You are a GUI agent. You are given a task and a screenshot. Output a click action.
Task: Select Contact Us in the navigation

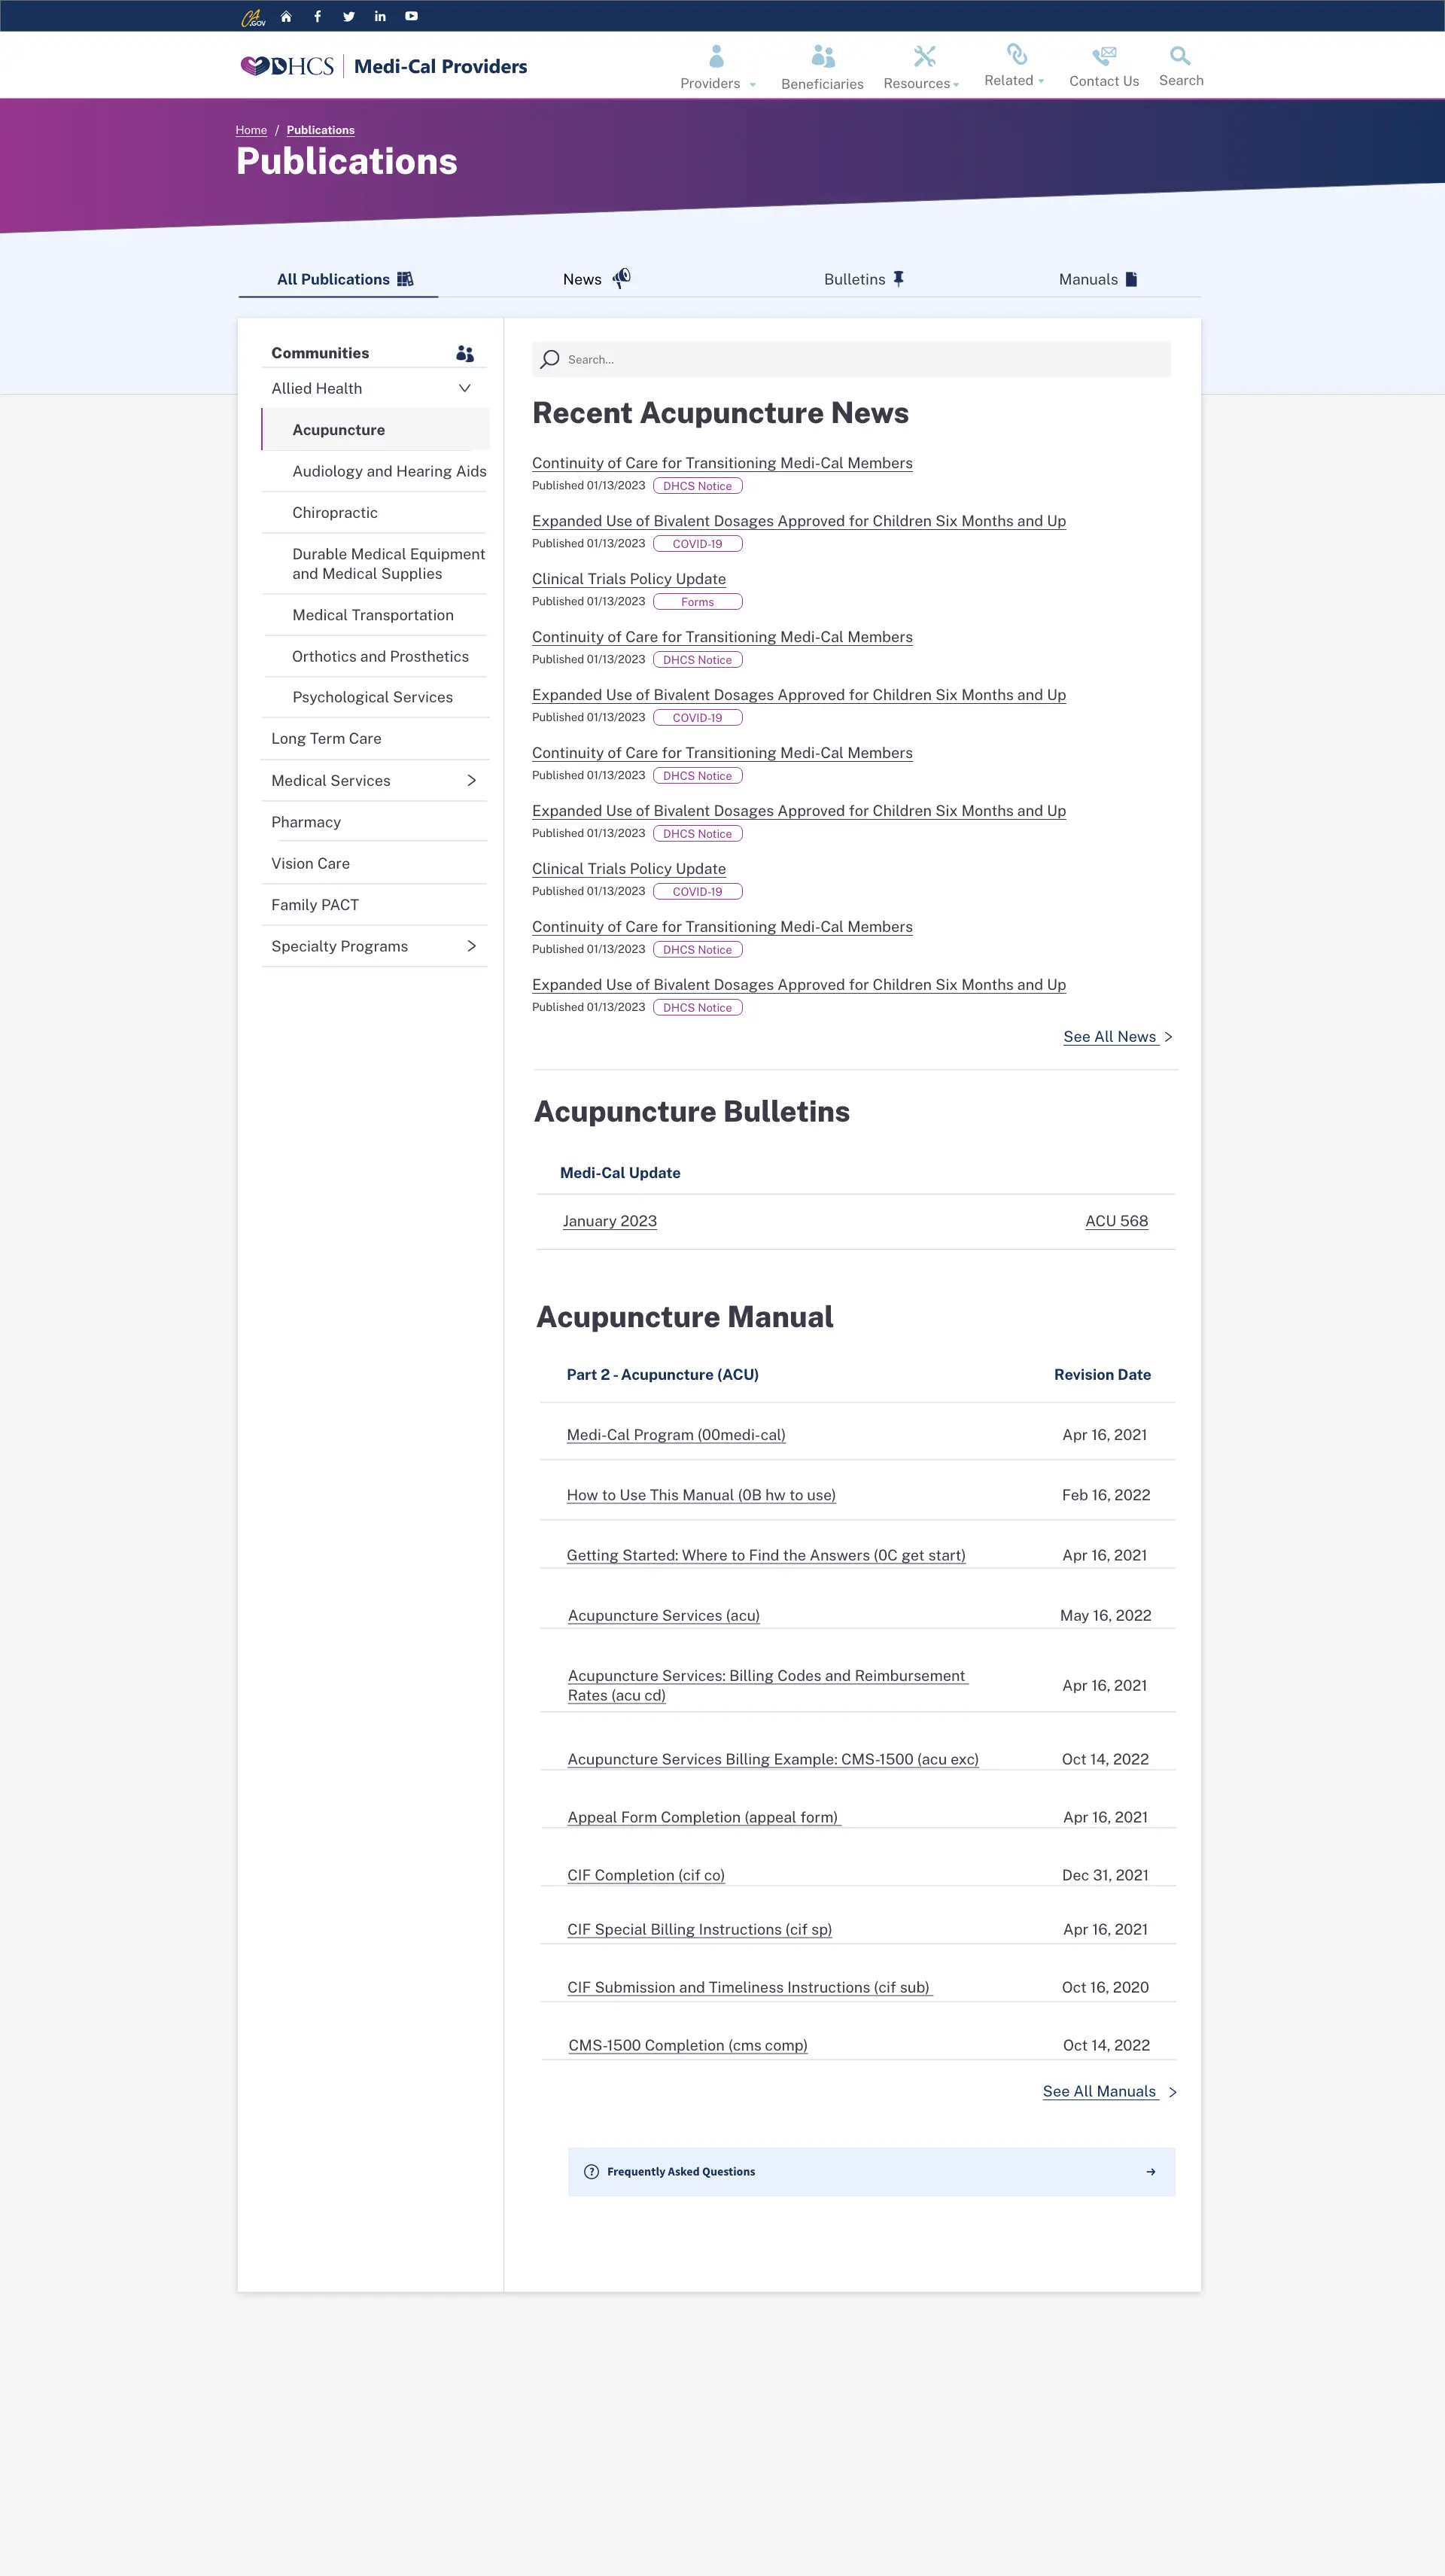coord(1103,65)
